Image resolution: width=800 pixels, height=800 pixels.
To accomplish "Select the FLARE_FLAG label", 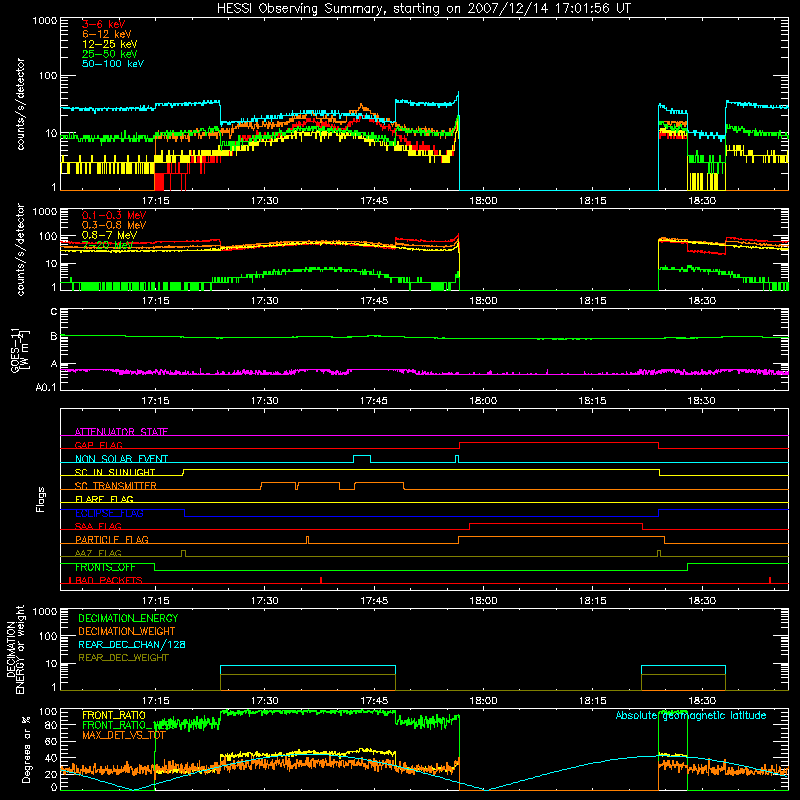I will pos(104,499).
